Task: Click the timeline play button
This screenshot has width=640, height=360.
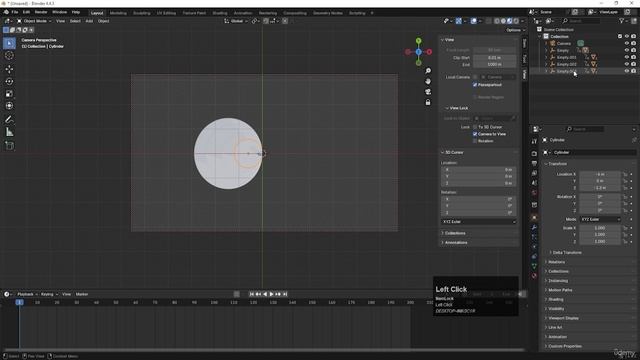Action: click(x=271, y=294)
